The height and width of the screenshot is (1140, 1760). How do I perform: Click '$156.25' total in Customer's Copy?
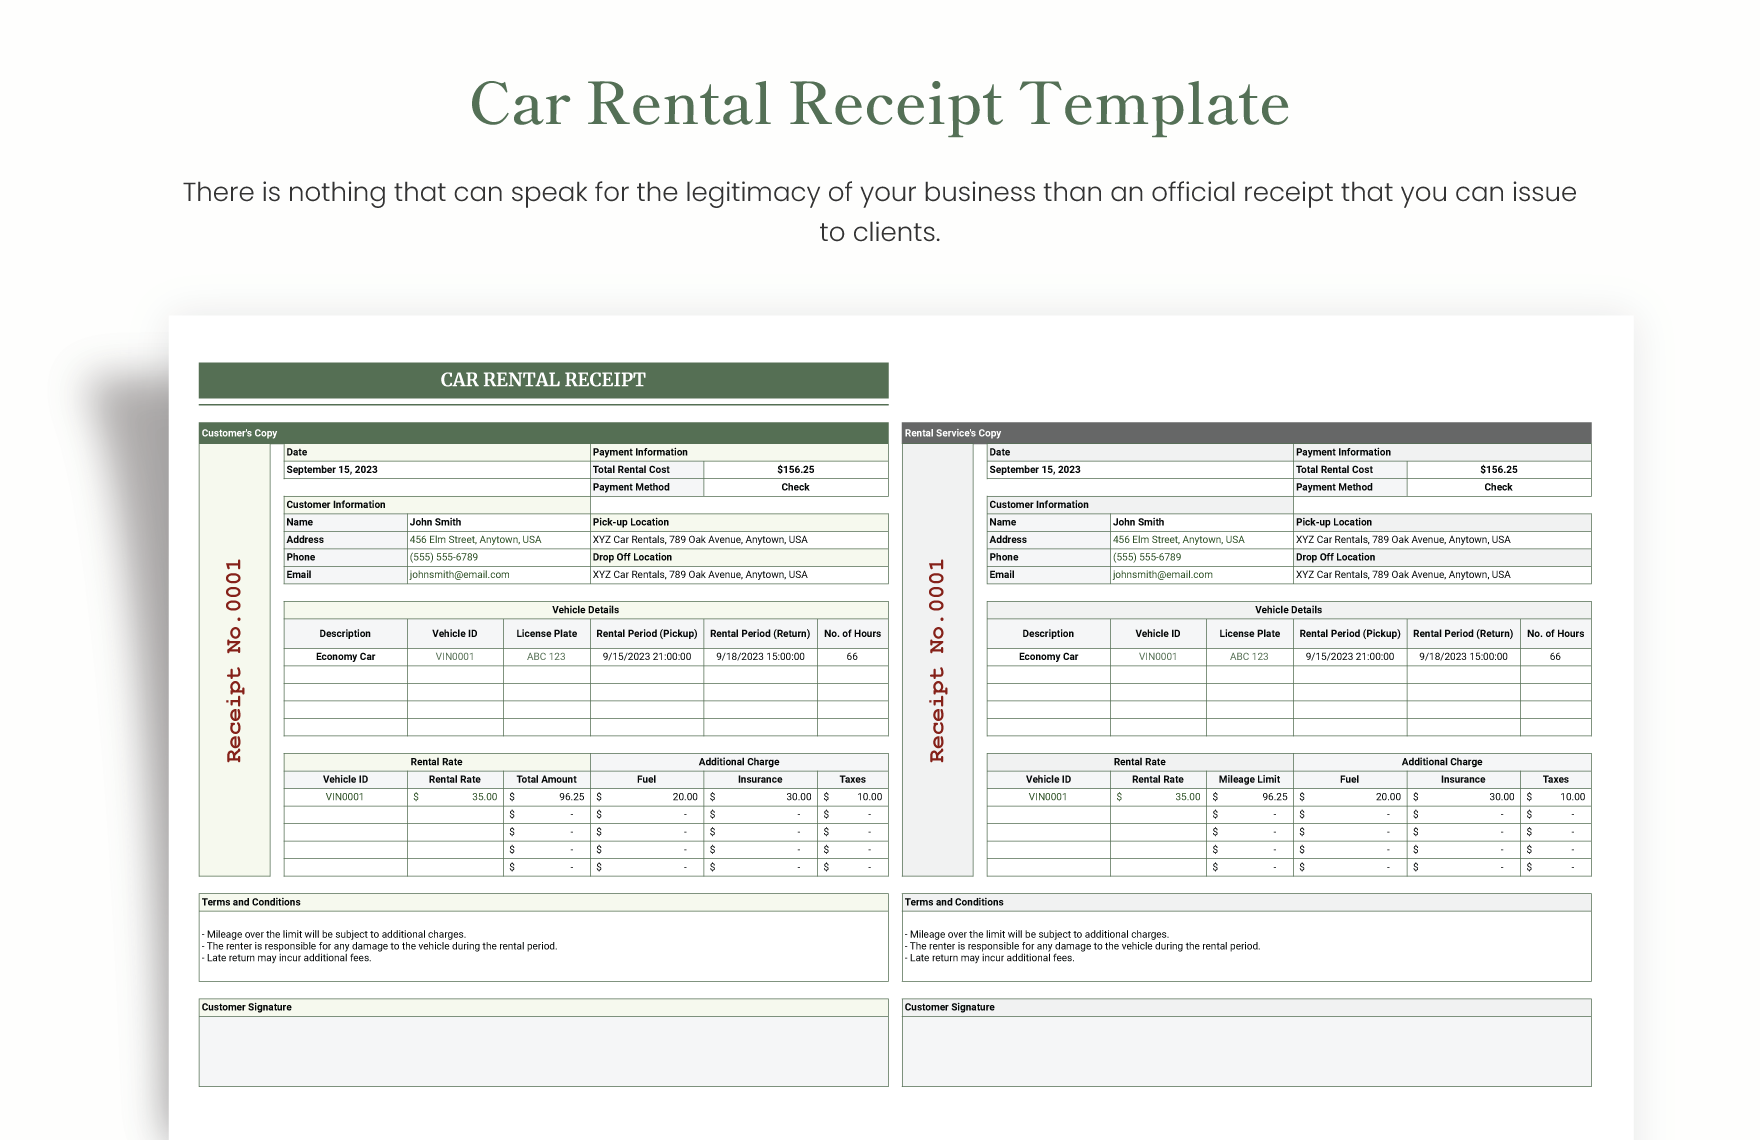pos(795,470)
